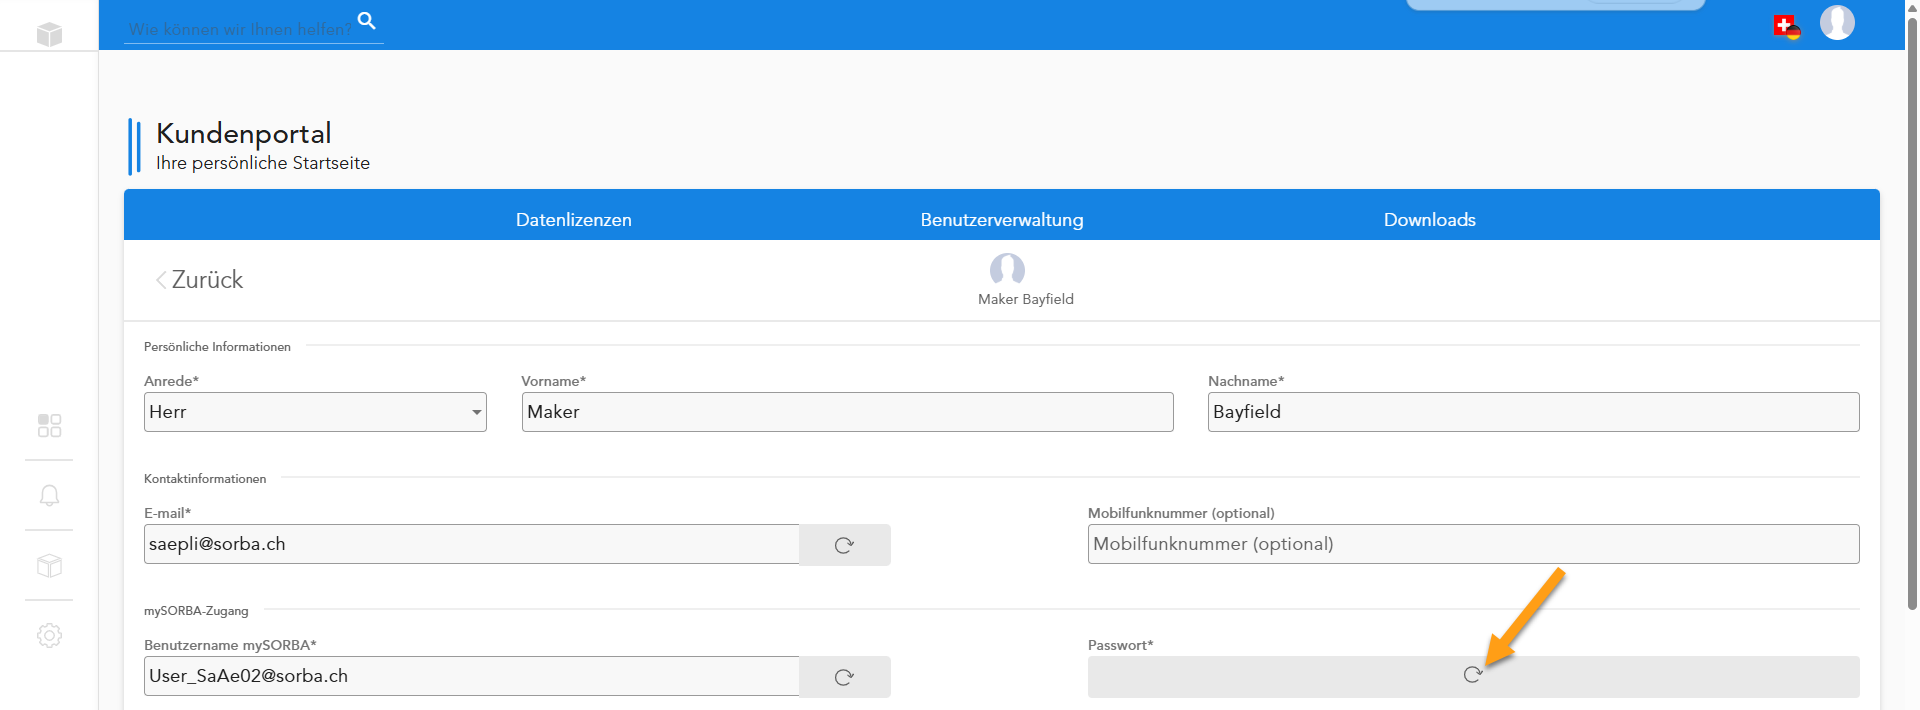The width and height of the screenshot is (1920, 710).
Task: Click the Mobilfunknummer input field
Action: click(x=1473, y=544)
